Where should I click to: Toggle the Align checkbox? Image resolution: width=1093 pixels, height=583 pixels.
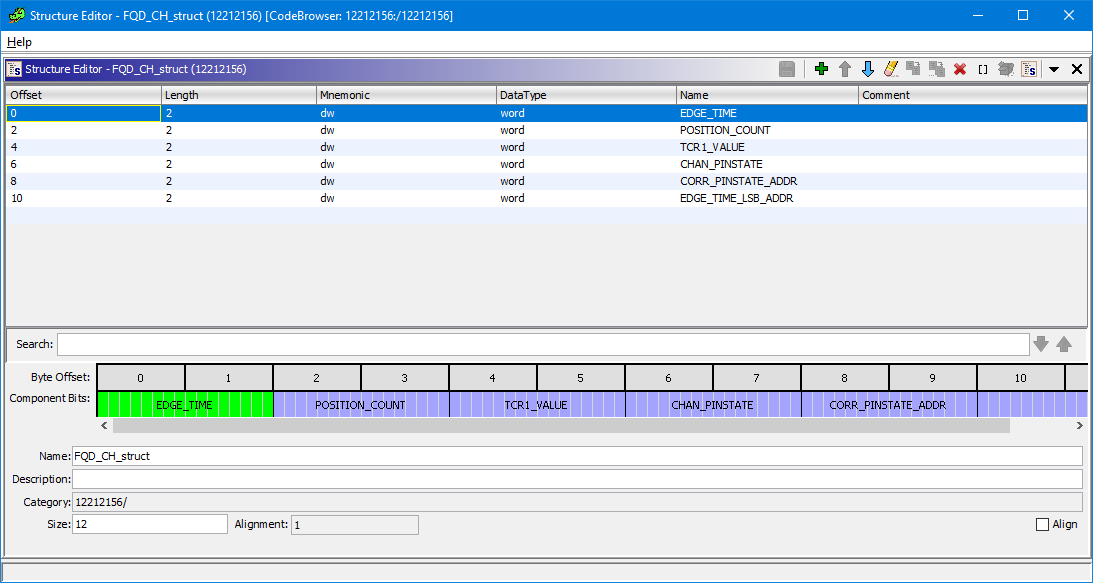(1041, 524)
